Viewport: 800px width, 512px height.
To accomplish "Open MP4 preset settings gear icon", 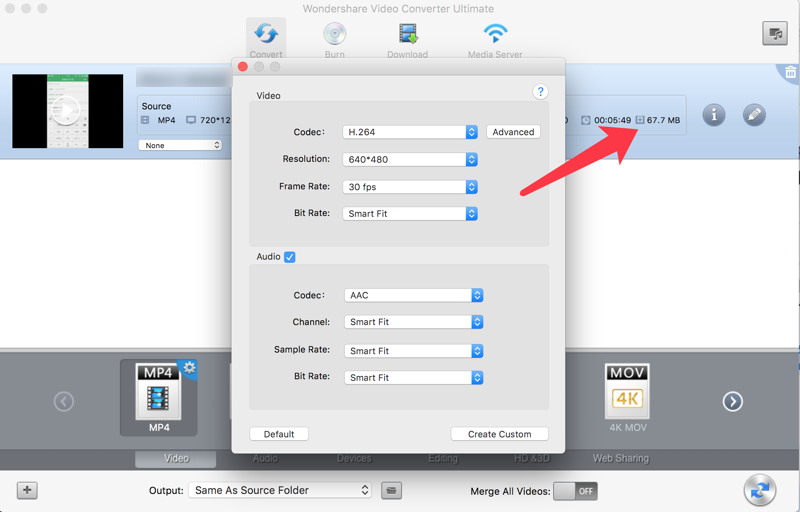I will [189, 367].
